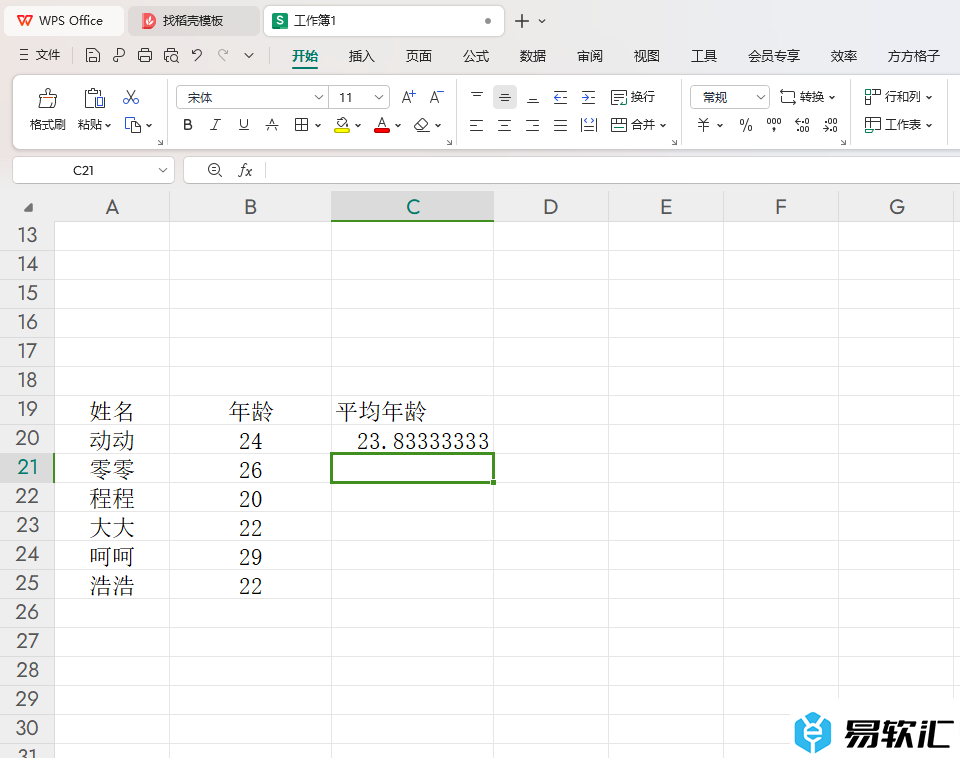Click the Print icon
Viewport: 960px width, 758px height.
coord(144,56)
